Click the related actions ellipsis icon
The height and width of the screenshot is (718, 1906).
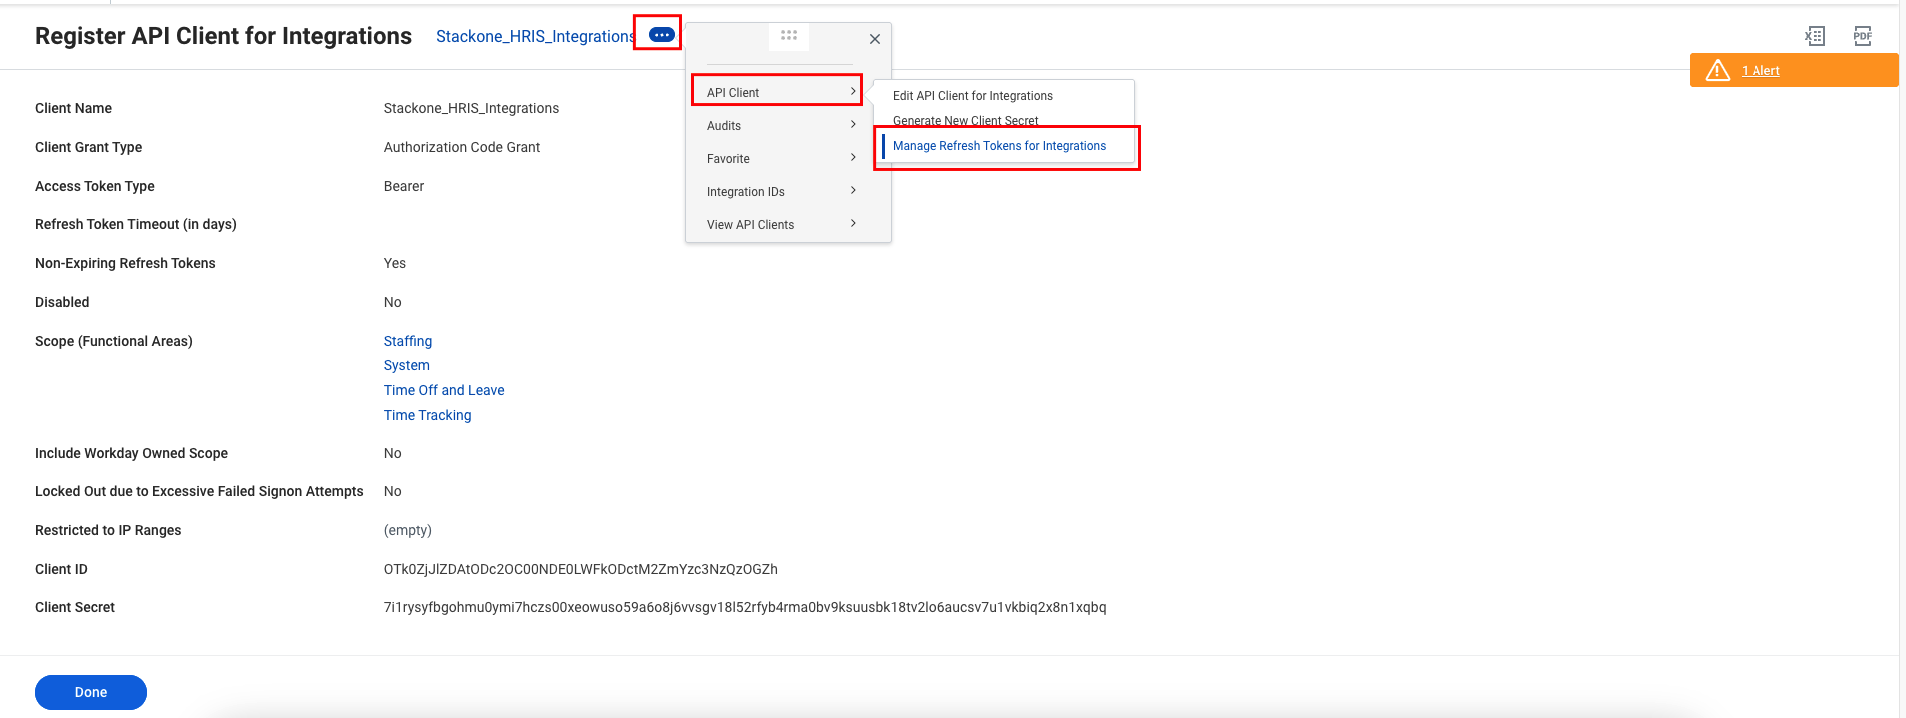[662, 35]
